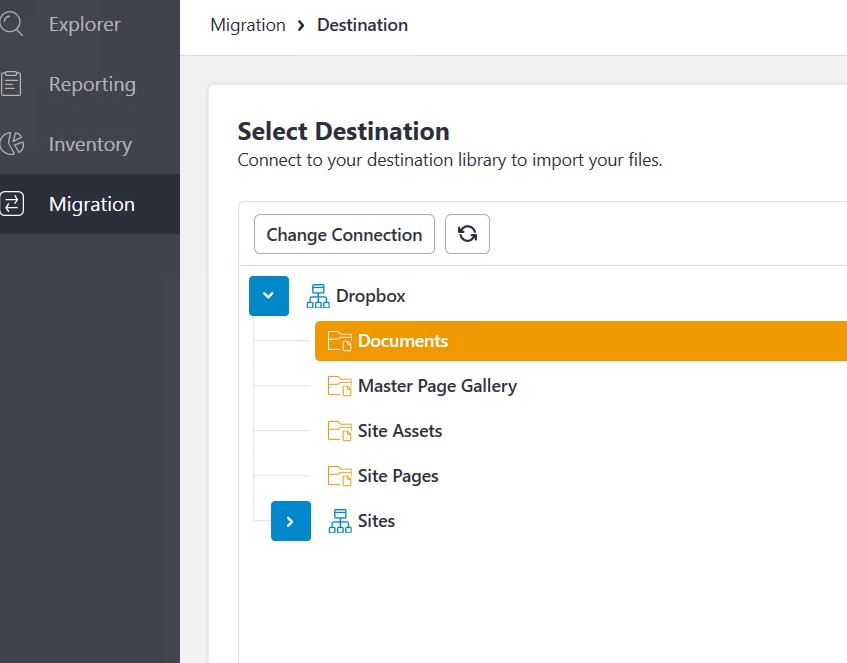The width and height of the screenshot is (847, 663).
Task: Select the Site Assets library
Action: (x=400, y=431)
